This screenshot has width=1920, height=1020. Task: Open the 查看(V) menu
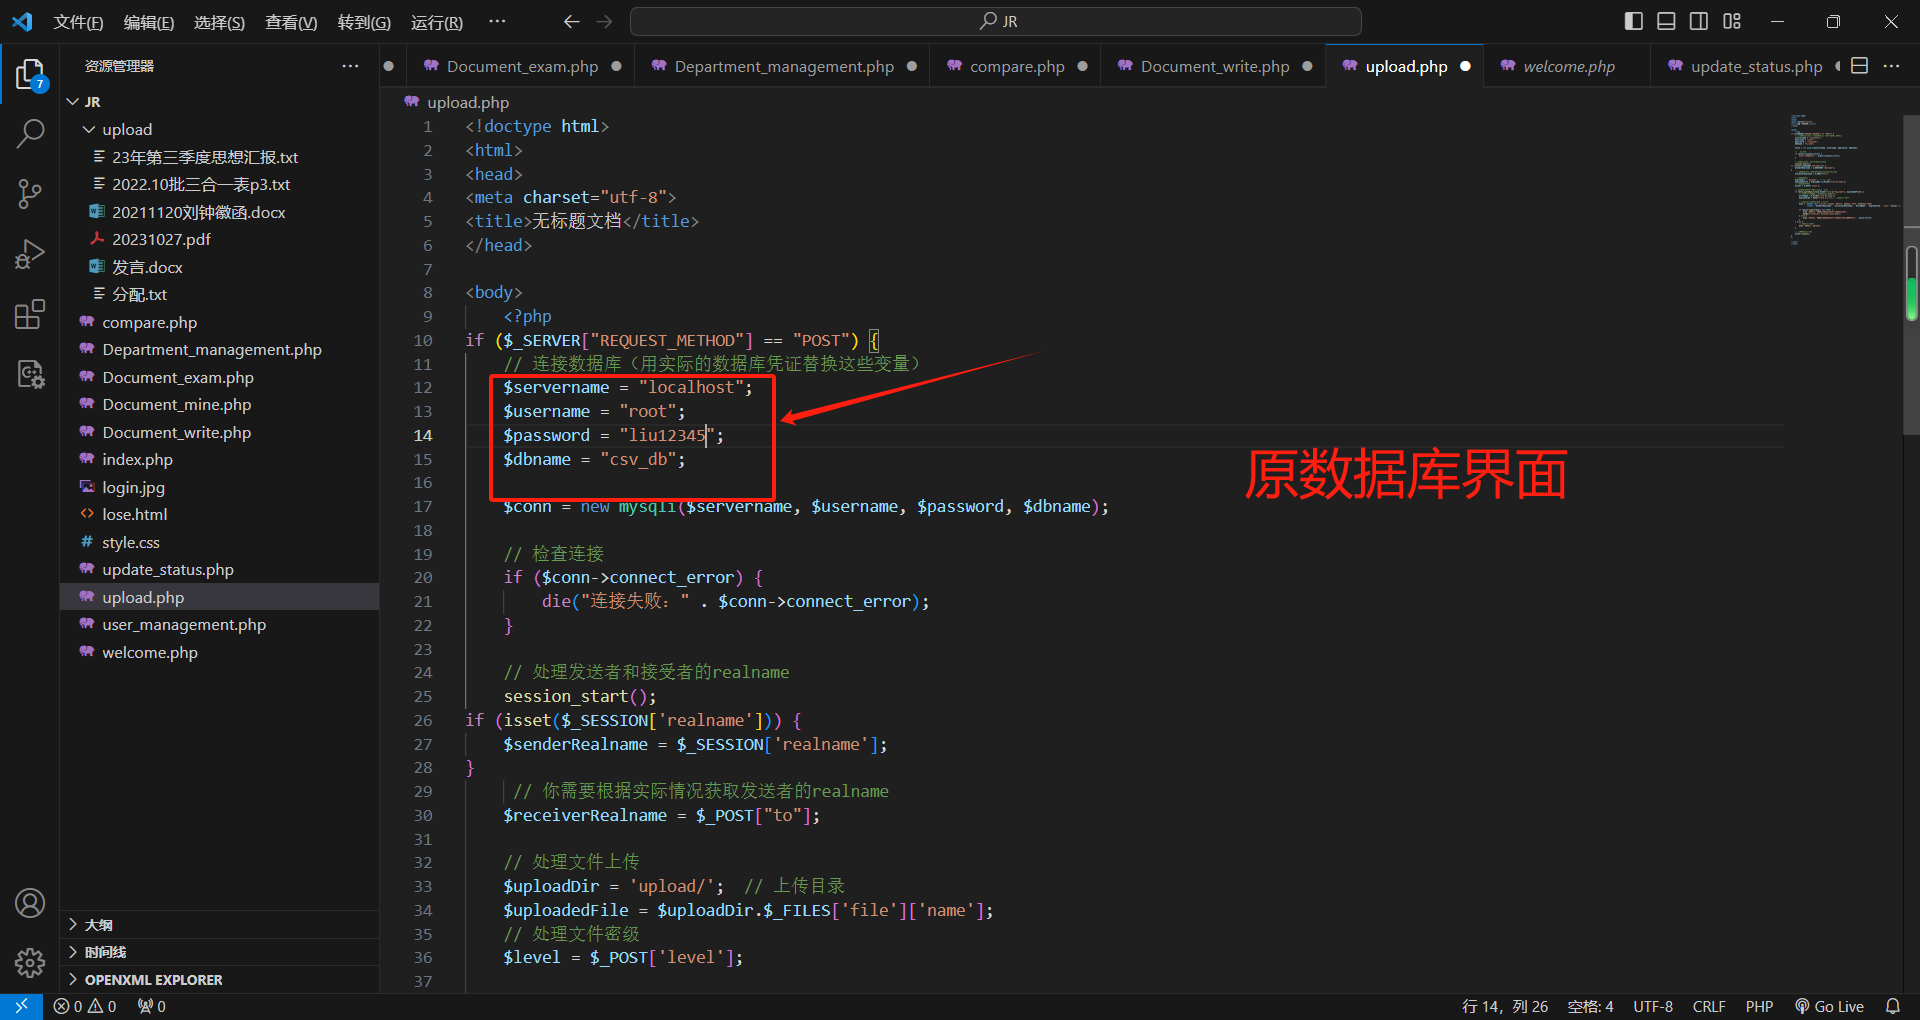click(291, 22)
